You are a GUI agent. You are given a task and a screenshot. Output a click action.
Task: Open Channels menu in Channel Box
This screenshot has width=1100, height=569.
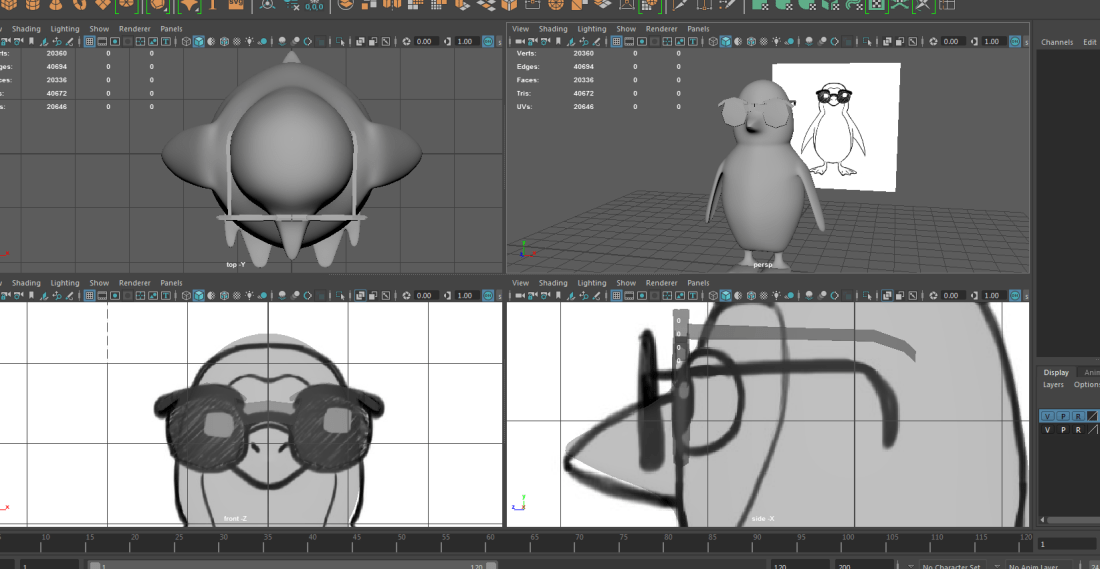coord(1056,42)
